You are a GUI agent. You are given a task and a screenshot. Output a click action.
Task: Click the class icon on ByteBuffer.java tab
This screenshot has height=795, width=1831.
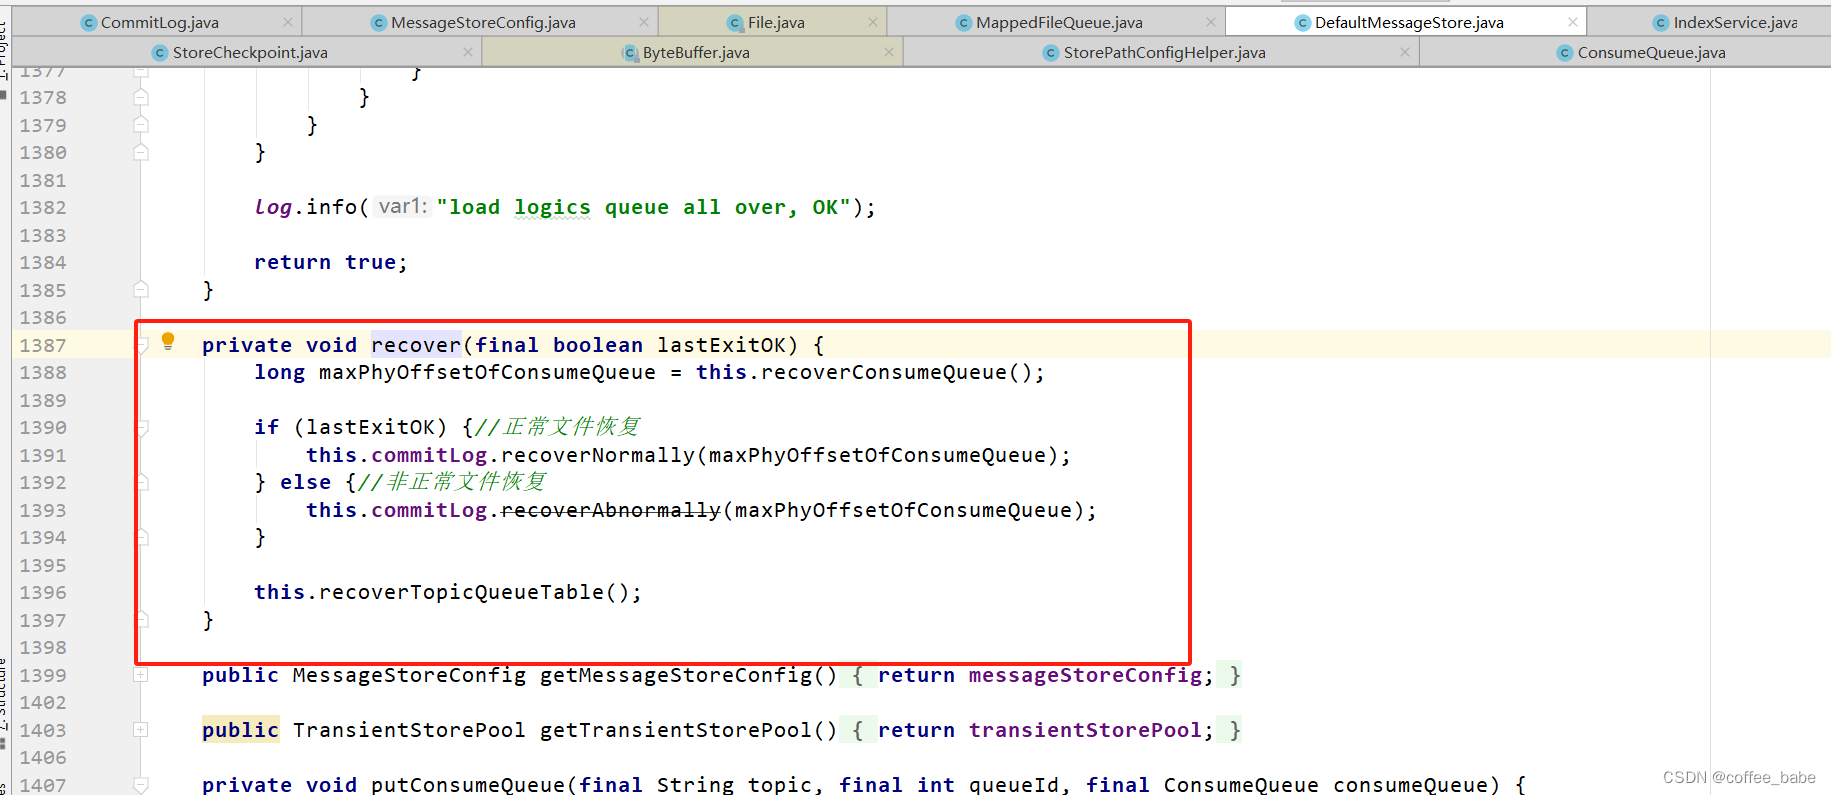coord(631,53)
